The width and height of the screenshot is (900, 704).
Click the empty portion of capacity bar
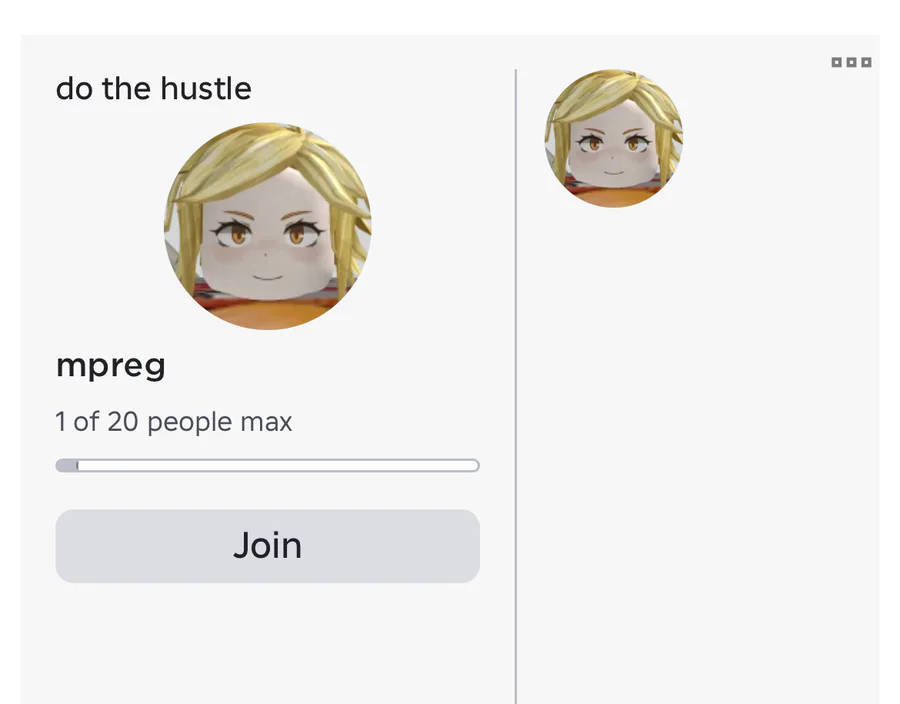(278, 465)
